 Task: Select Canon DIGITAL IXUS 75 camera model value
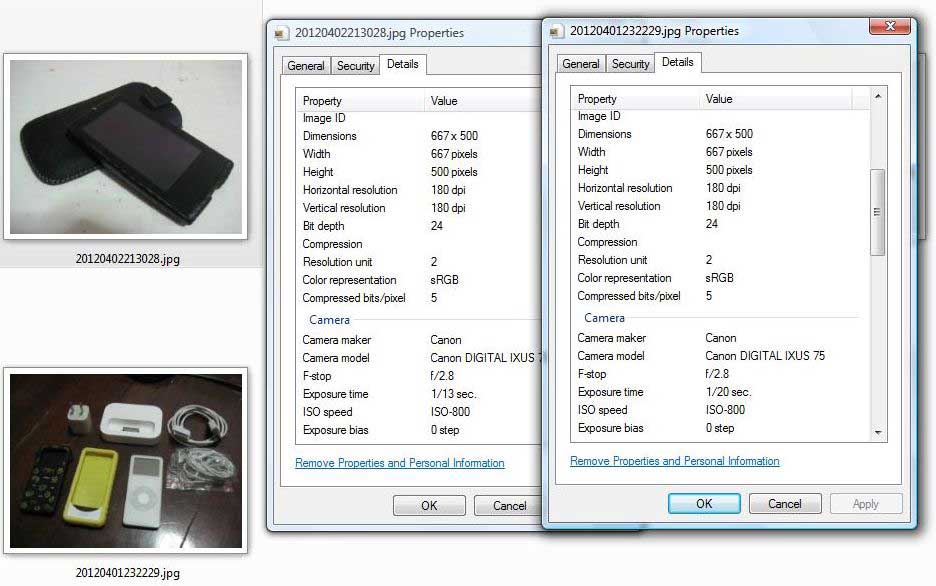[765, 356]
